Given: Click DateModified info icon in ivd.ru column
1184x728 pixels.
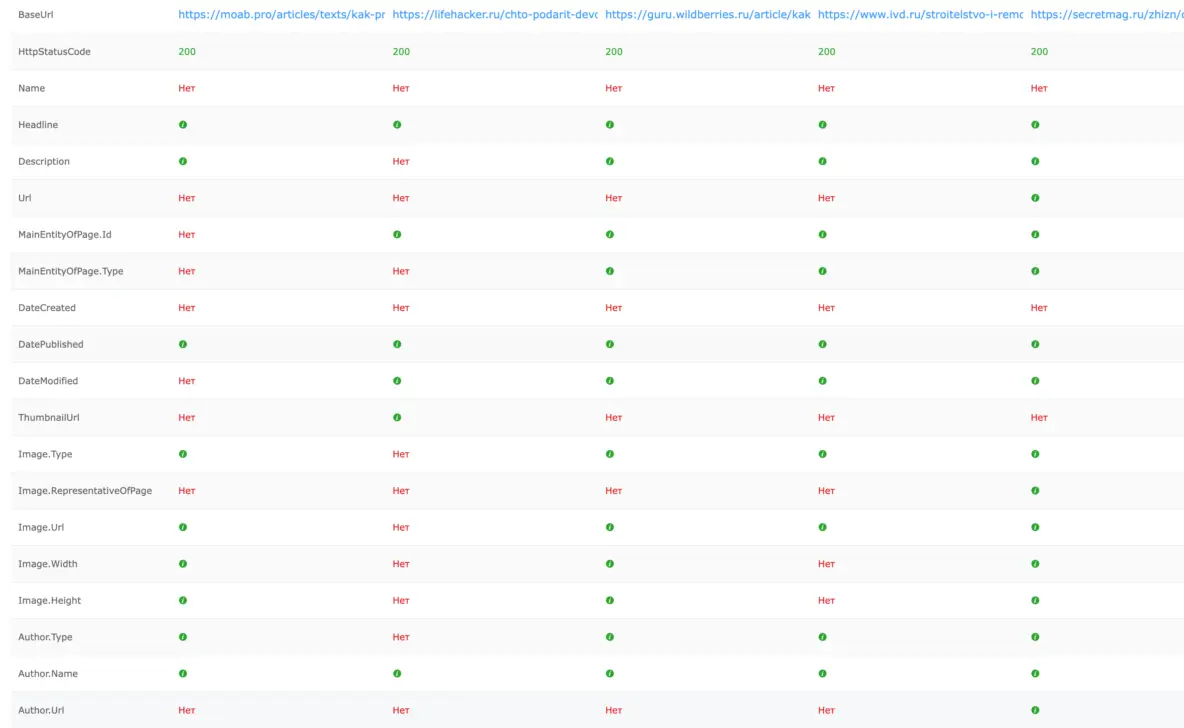Looking at the screenshot, I should click(x=822, y=381).
